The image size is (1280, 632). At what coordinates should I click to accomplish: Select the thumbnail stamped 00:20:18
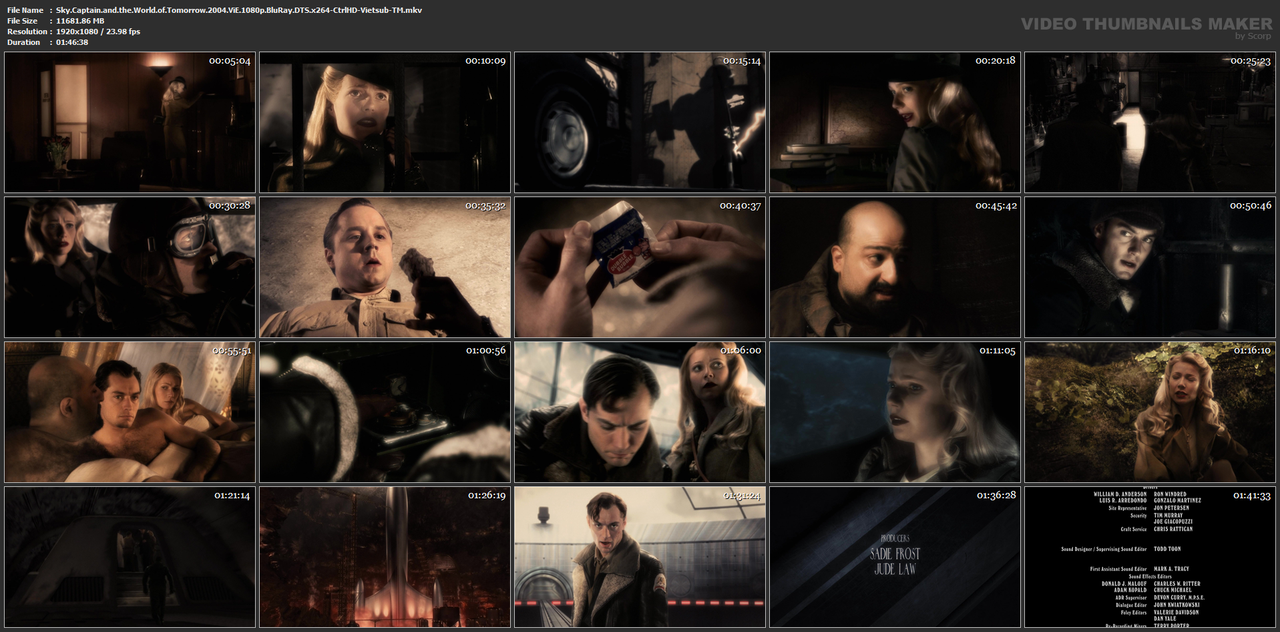point(895,122)
